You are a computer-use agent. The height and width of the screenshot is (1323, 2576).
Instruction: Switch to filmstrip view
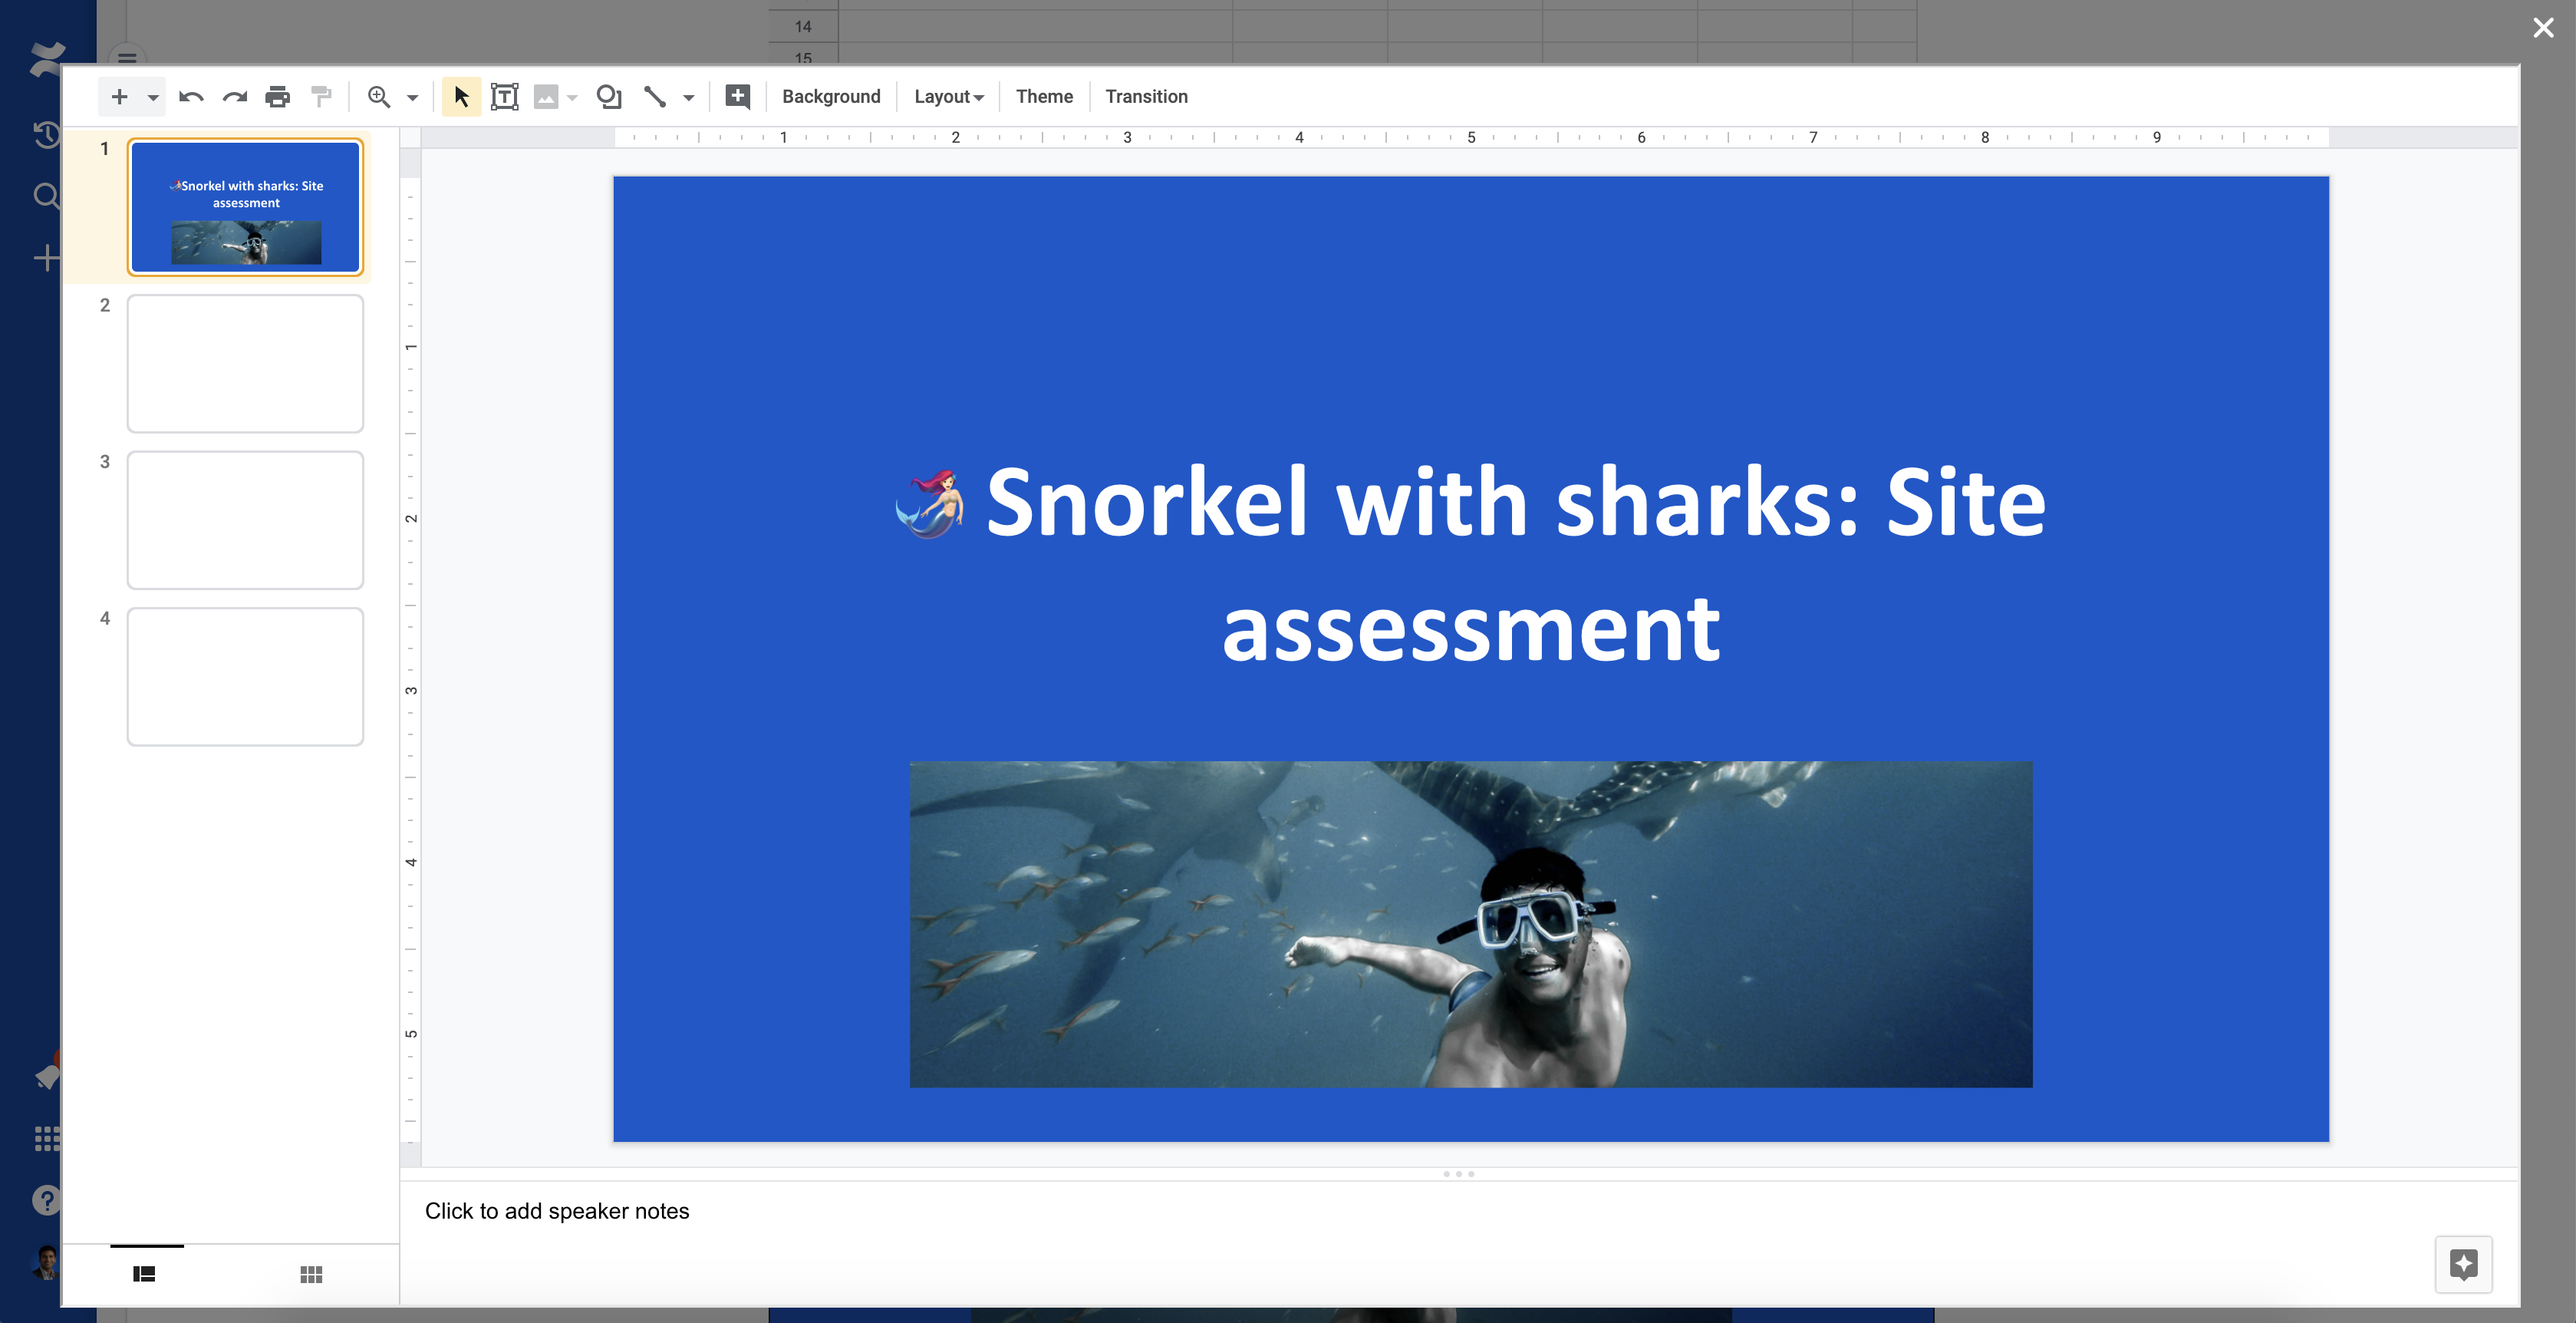[144, 1274]
